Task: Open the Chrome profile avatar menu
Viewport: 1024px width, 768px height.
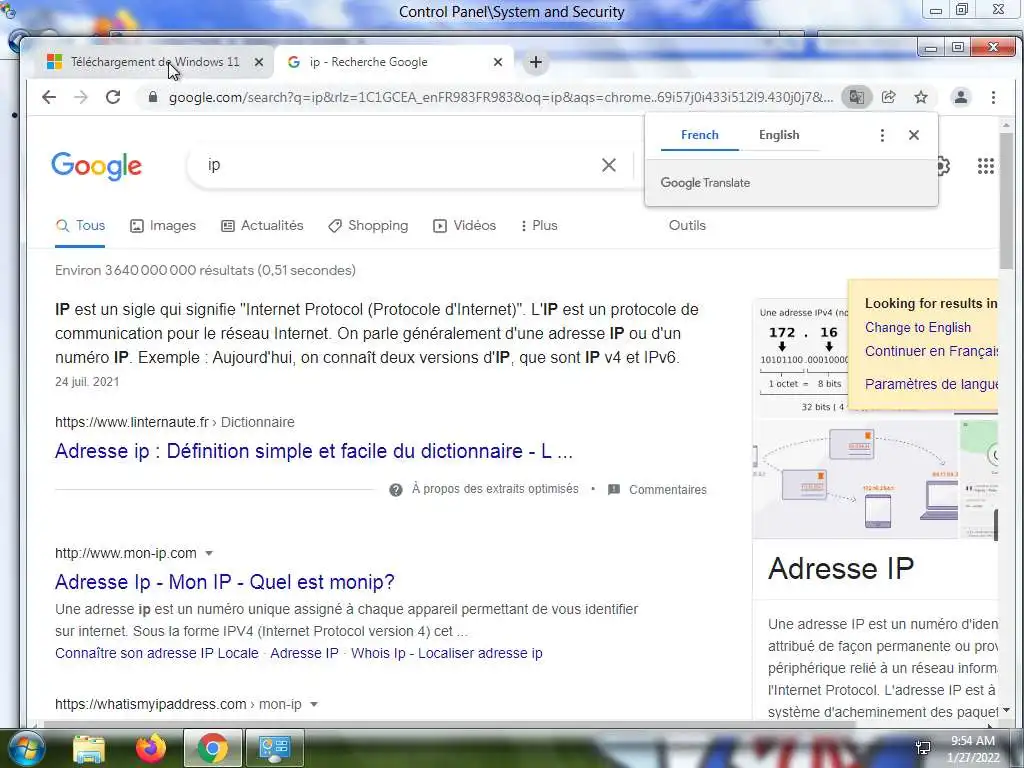Action: (x=961, y=97)
